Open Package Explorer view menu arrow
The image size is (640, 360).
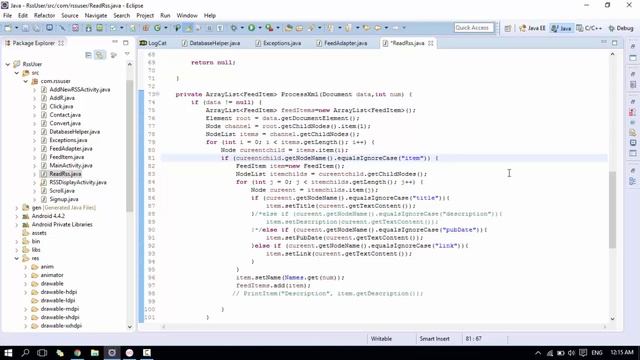point(127,54)
